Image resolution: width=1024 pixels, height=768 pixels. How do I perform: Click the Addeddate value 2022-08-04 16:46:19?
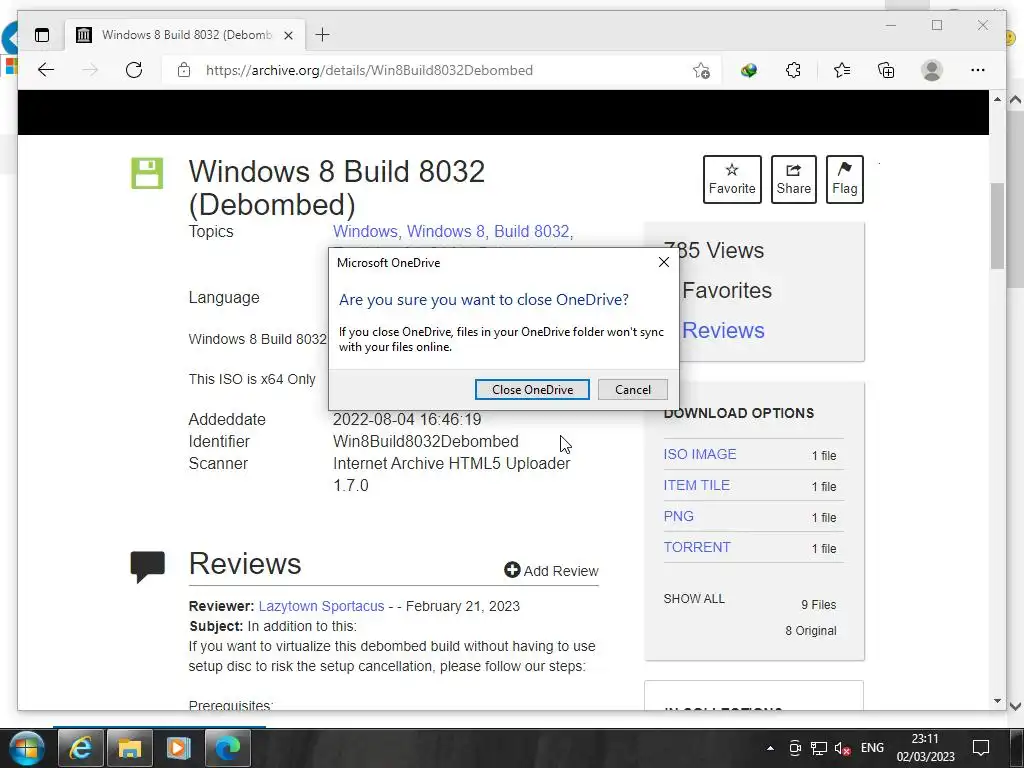click(407, 419)
